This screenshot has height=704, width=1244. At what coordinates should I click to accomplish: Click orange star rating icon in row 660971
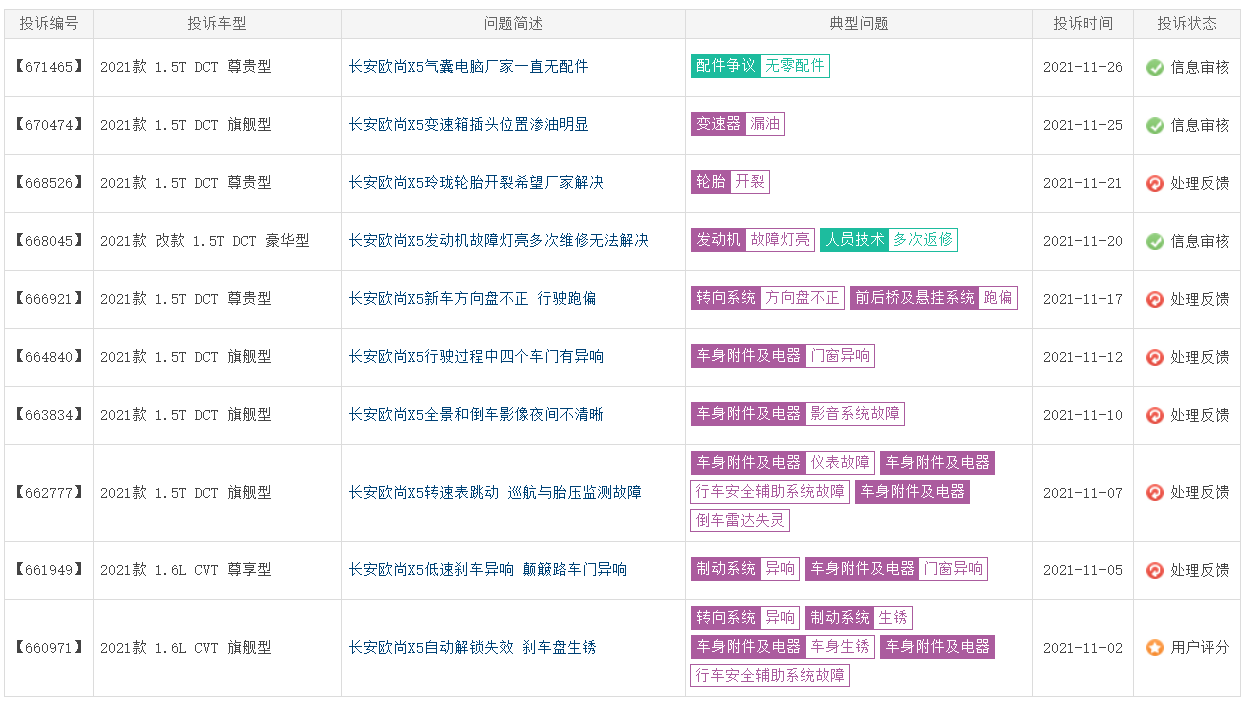[1155, 647]
